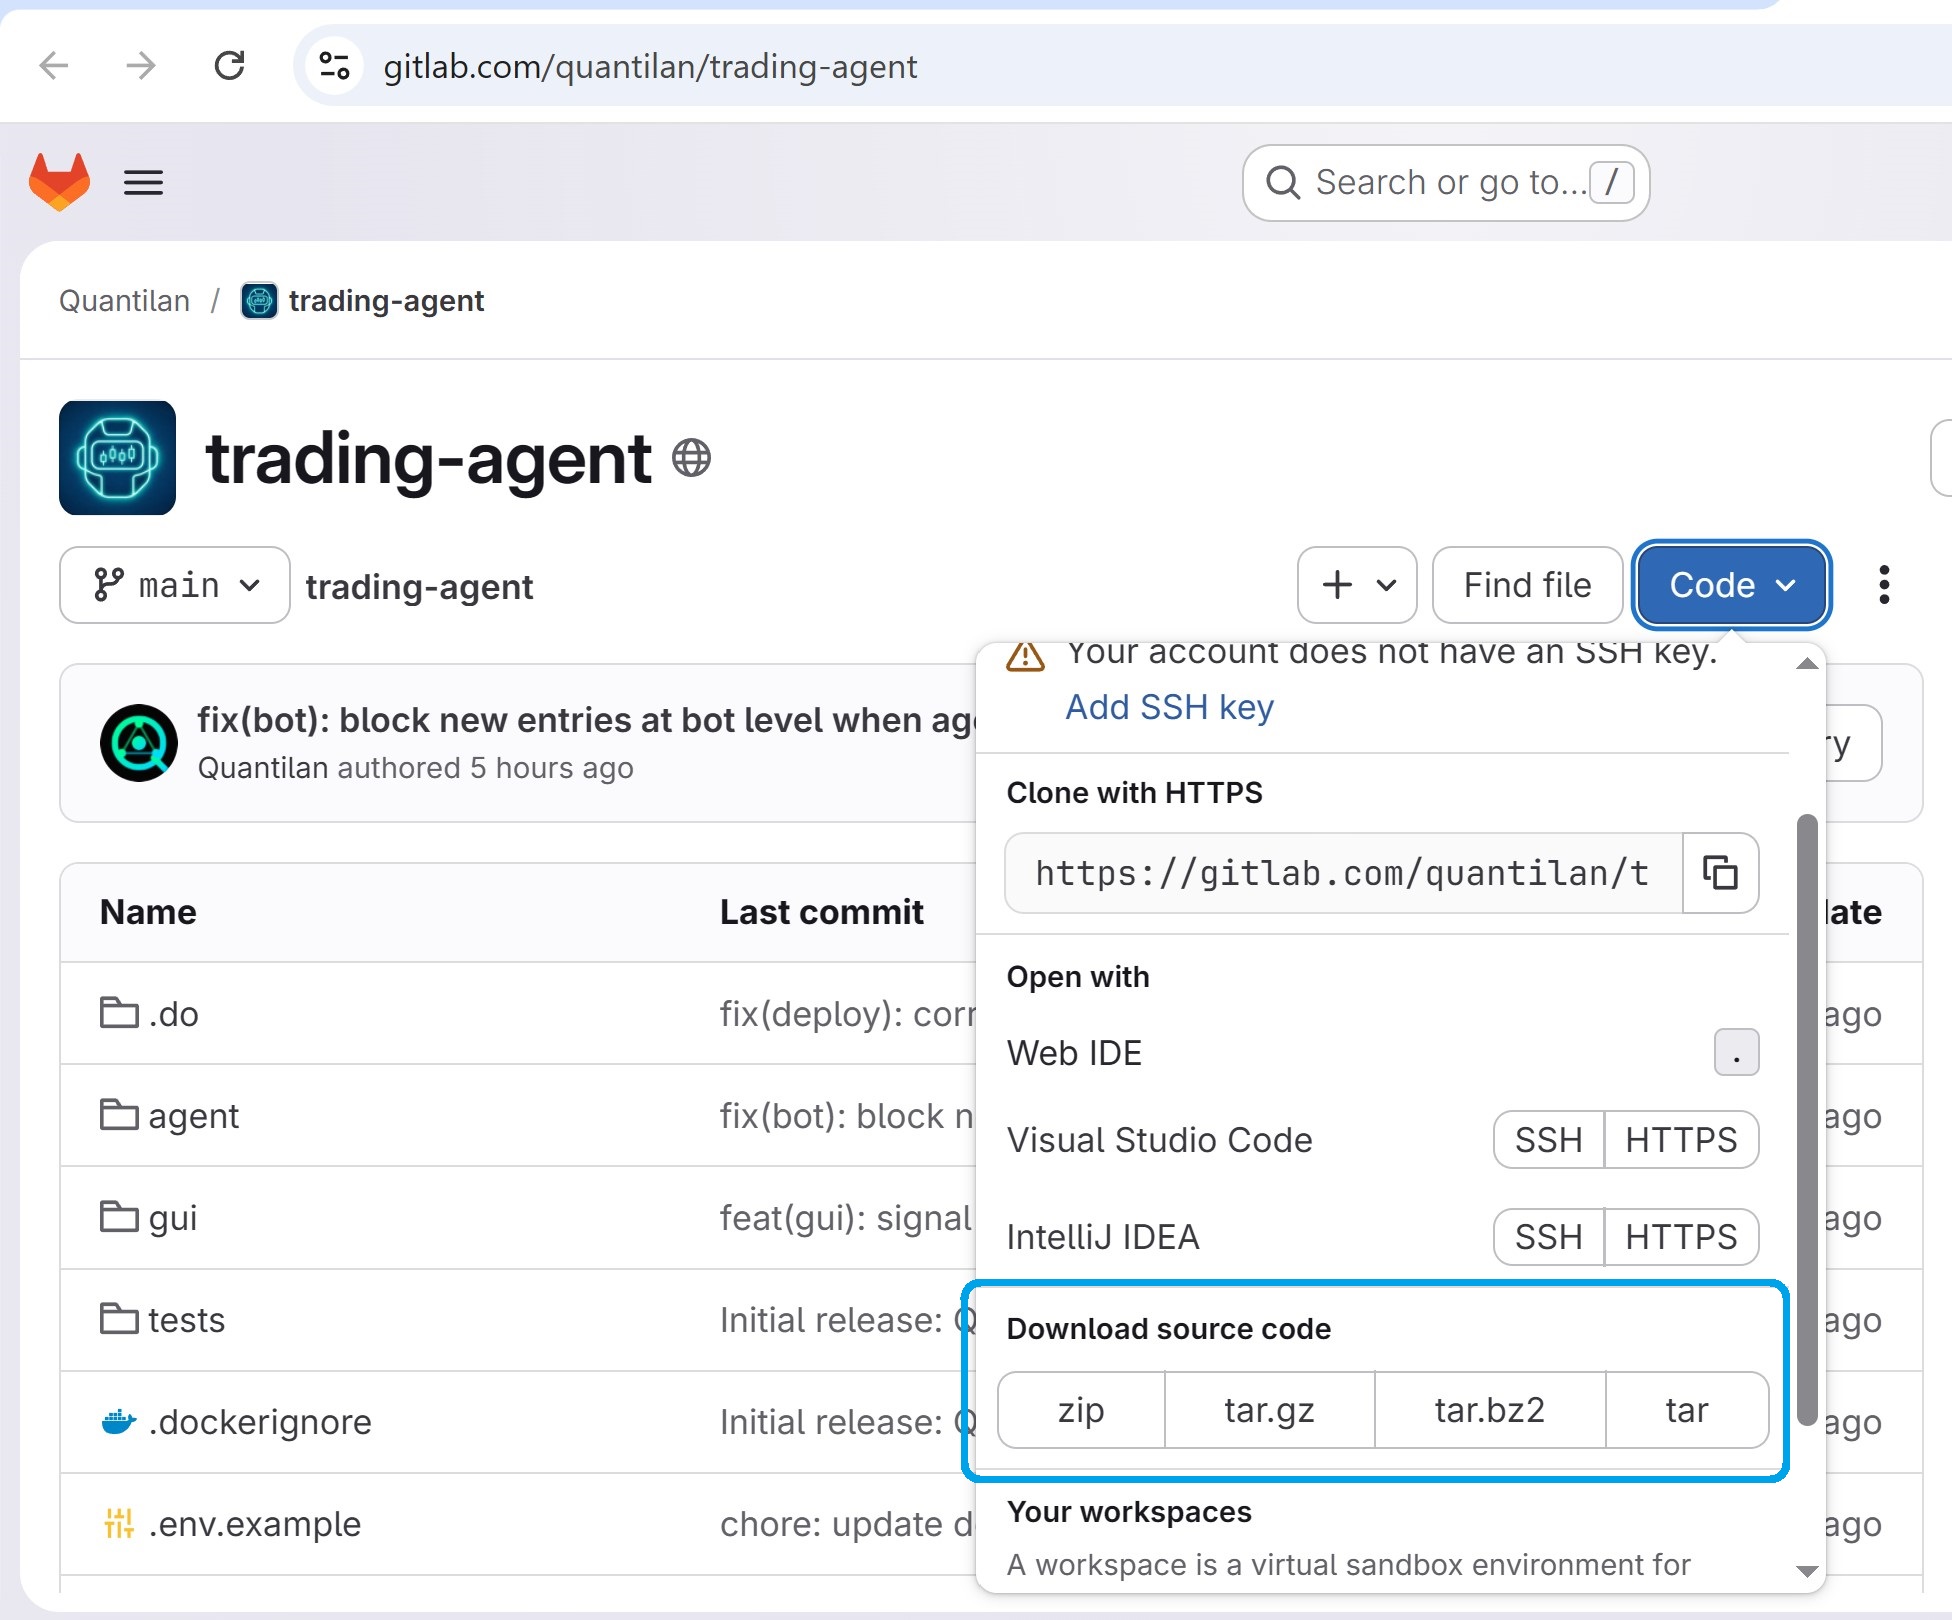The width and height of the screenshot is (1952, 1620).
Task: Open IntelliJ IDEA via SSH
Action: (x=1548, y=1237)
